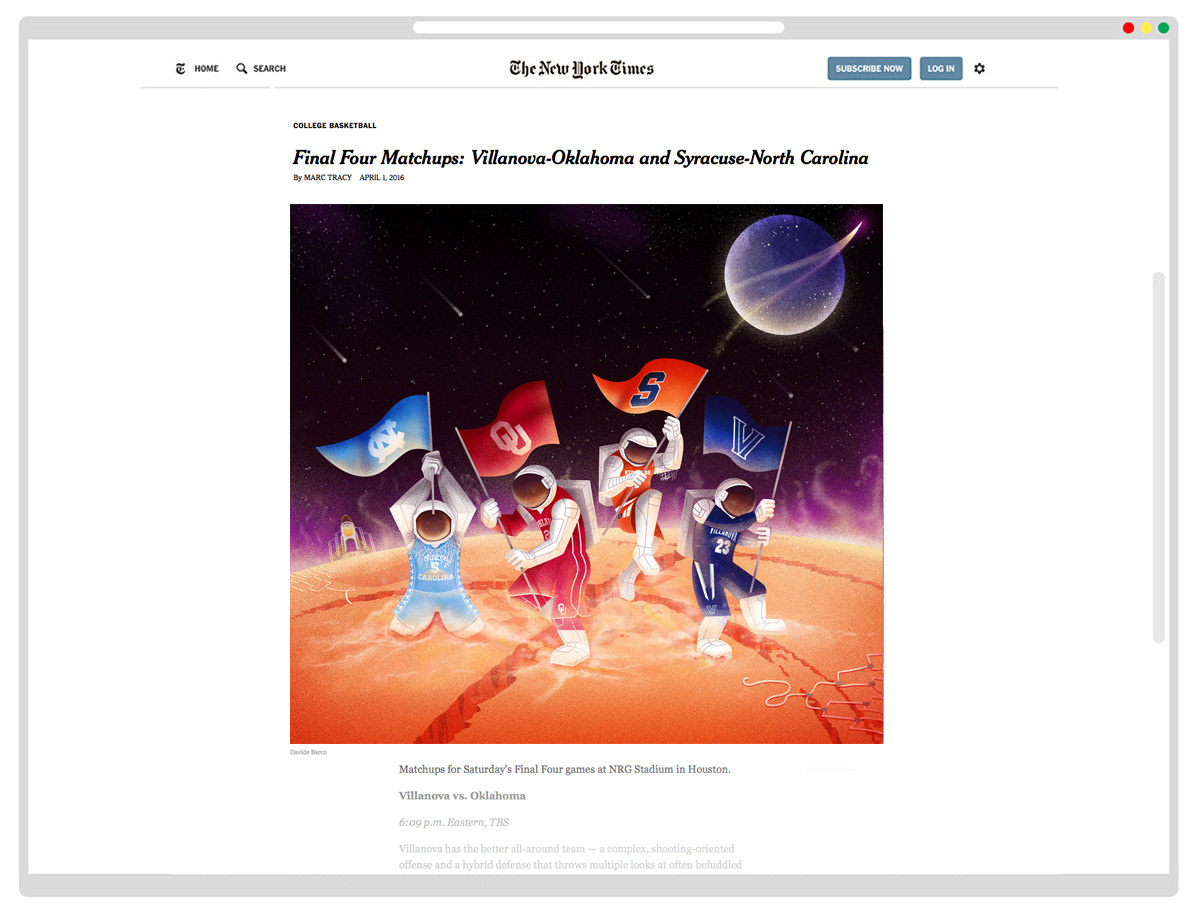This screenshot has height=915, width=1200.
Task: Click the browser address bar
Action: click(x=598, y=28)
